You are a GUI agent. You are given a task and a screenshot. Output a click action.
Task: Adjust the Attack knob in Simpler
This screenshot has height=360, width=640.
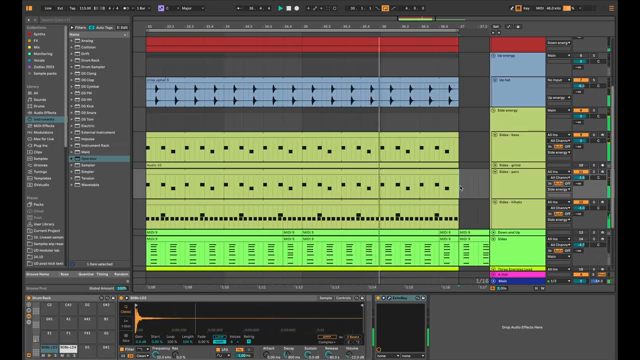266,356
